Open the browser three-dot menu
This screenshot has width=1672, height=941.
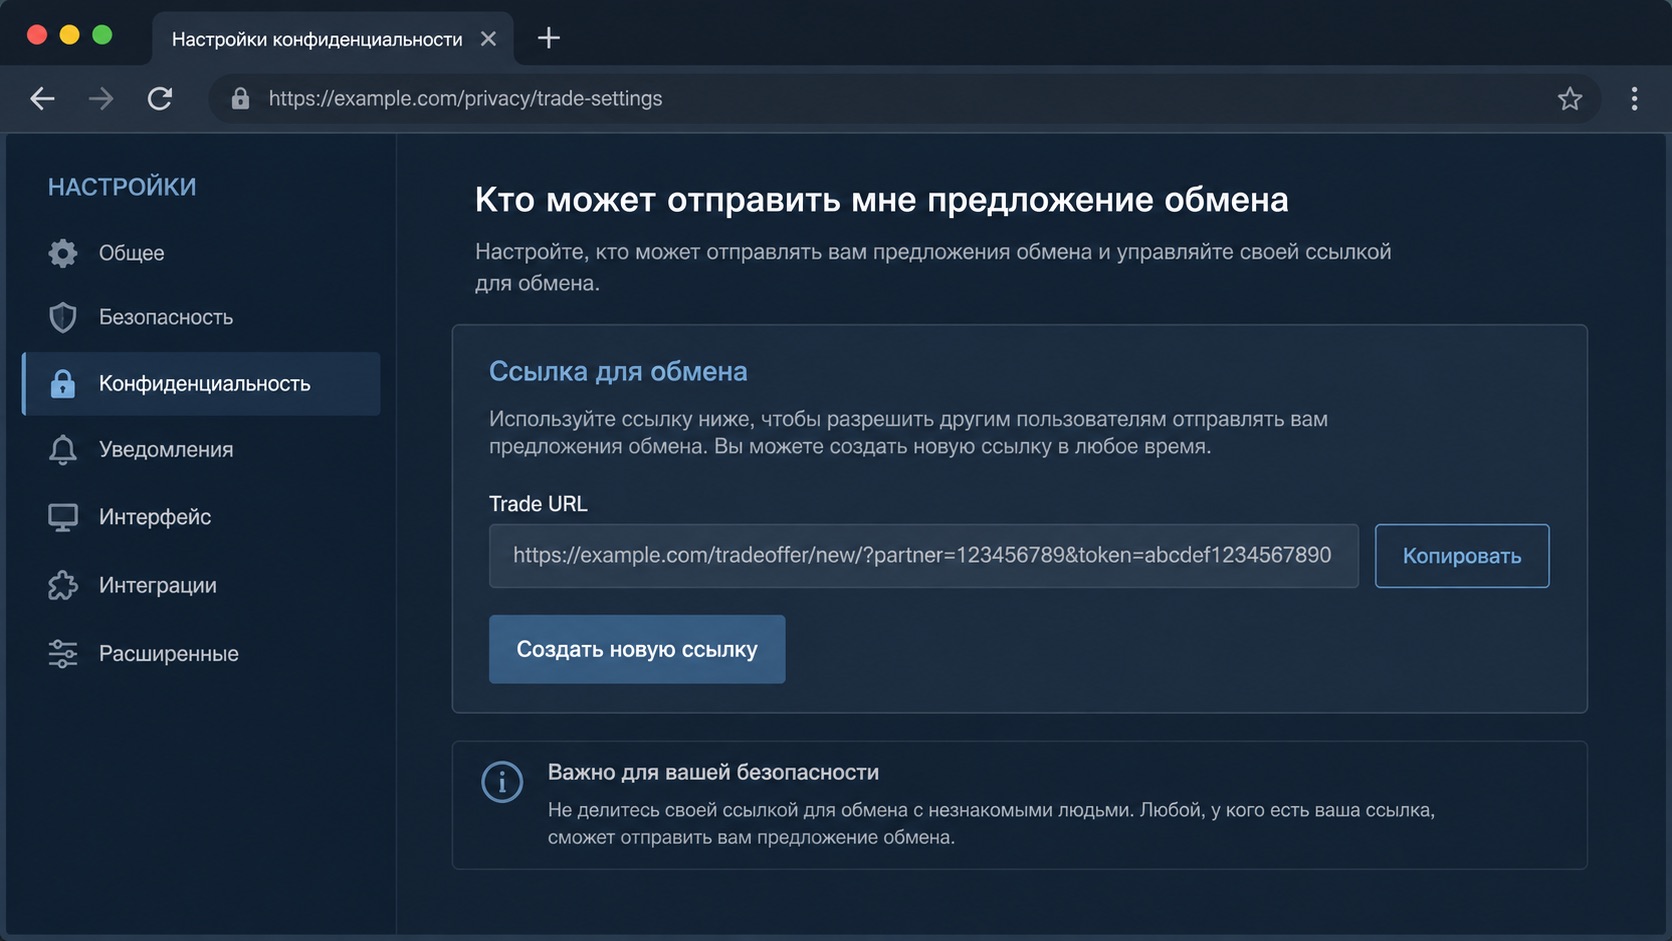coord(1634,98)
